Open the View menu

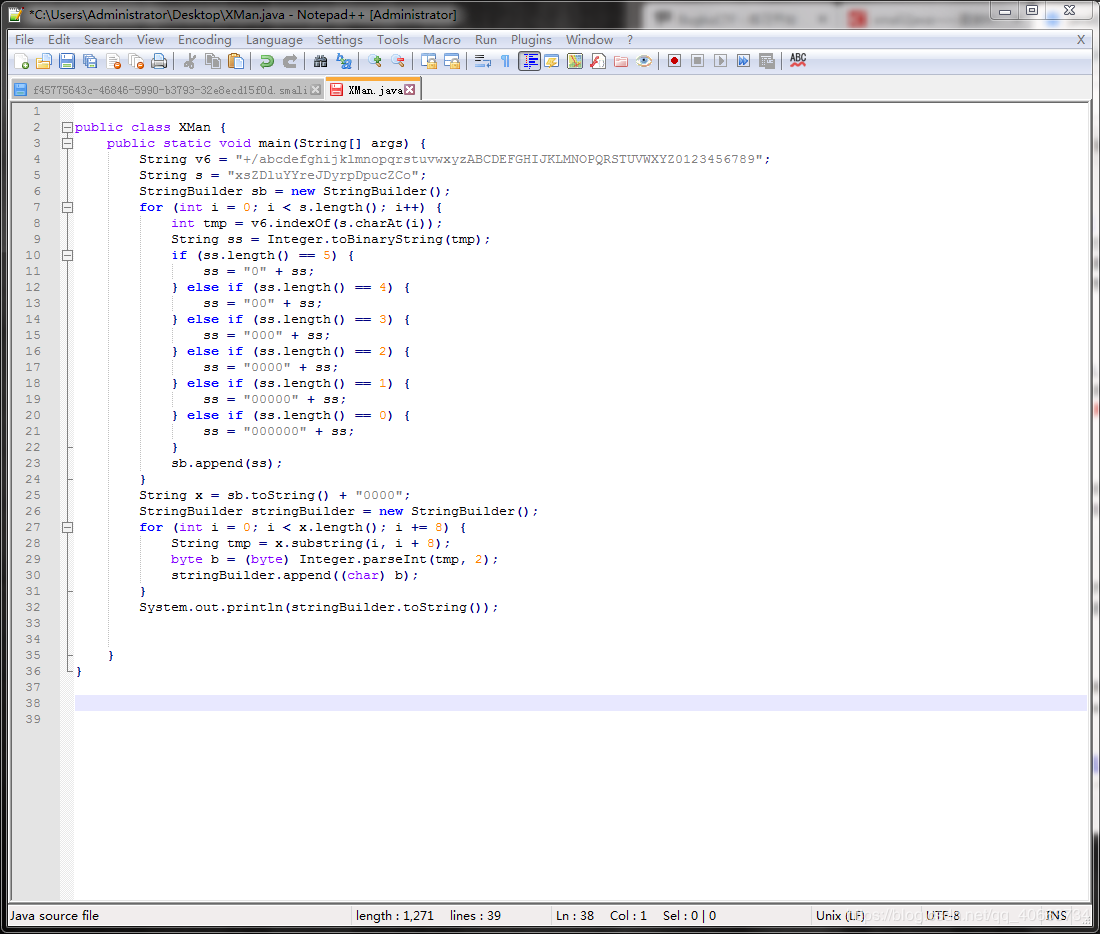(x=150, y=40)
